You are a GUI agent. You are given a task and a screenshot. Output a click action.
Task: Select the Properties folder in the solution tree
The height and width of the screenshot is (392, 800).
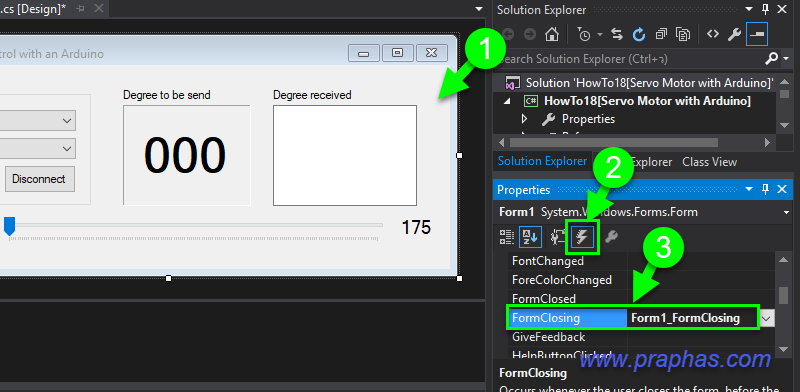tap(588, 119)
